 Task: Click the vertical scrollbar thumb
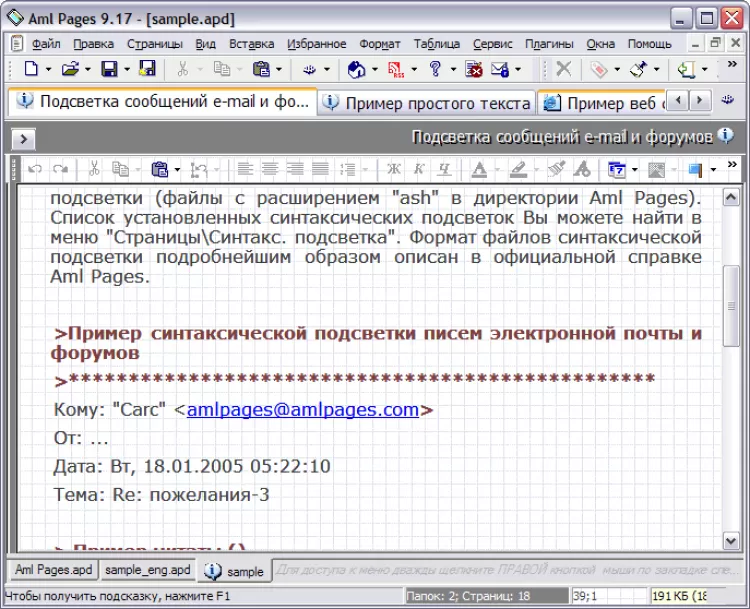(731, 305)
